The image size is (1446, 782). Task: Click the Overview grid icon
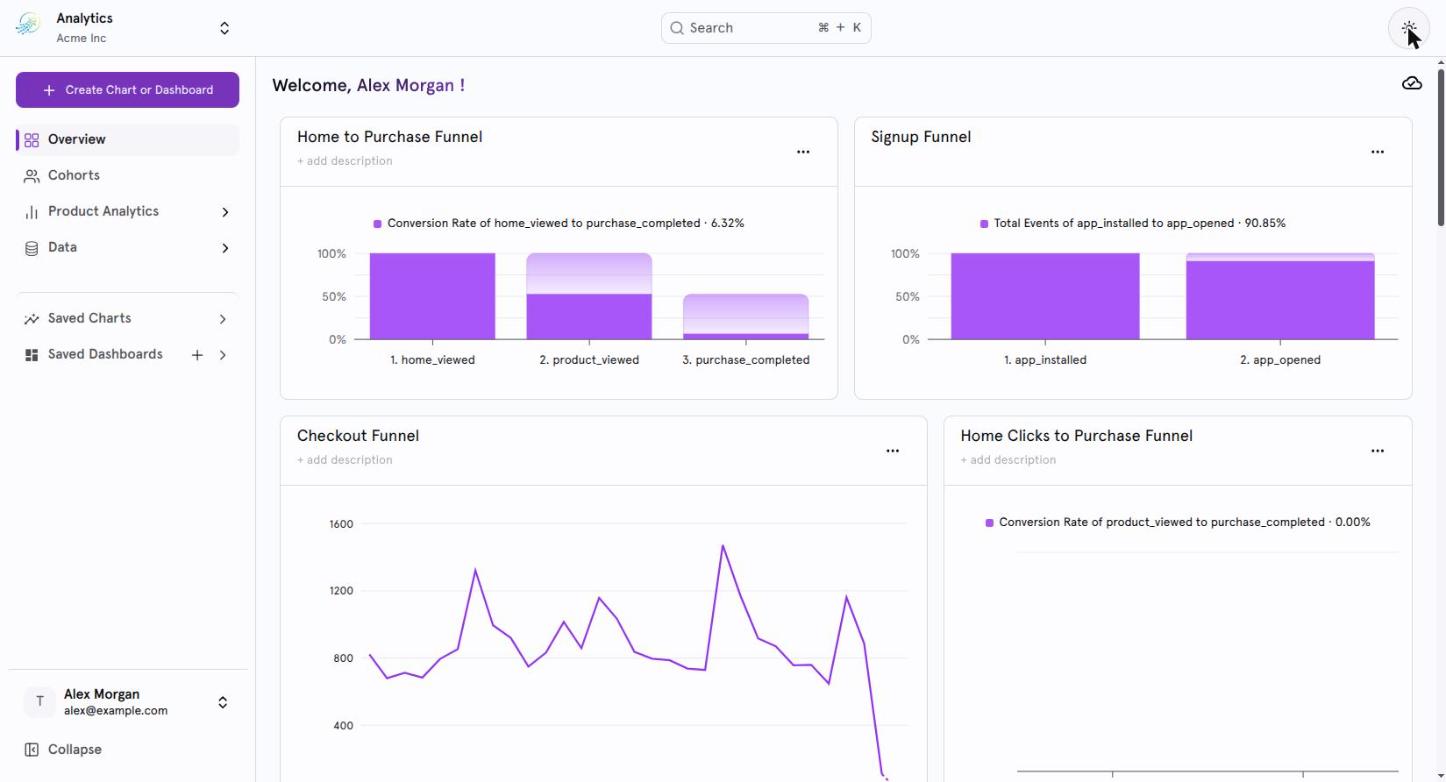pos(31,140)
